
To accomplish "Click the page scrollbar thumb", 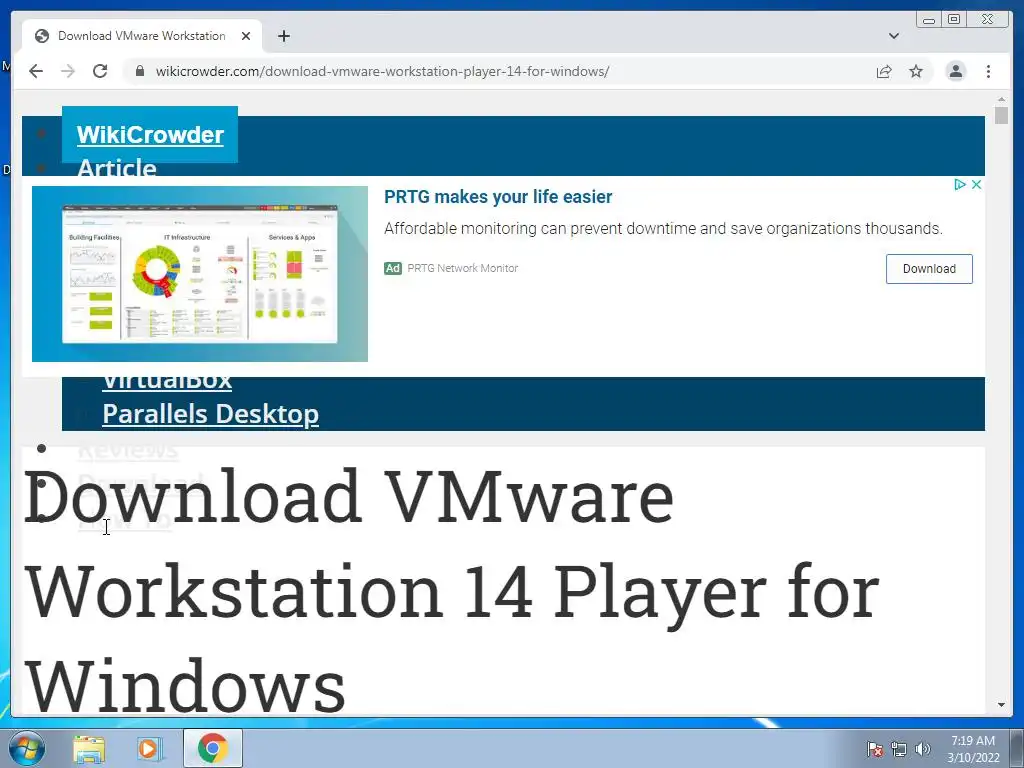I will coord(1001,115).
